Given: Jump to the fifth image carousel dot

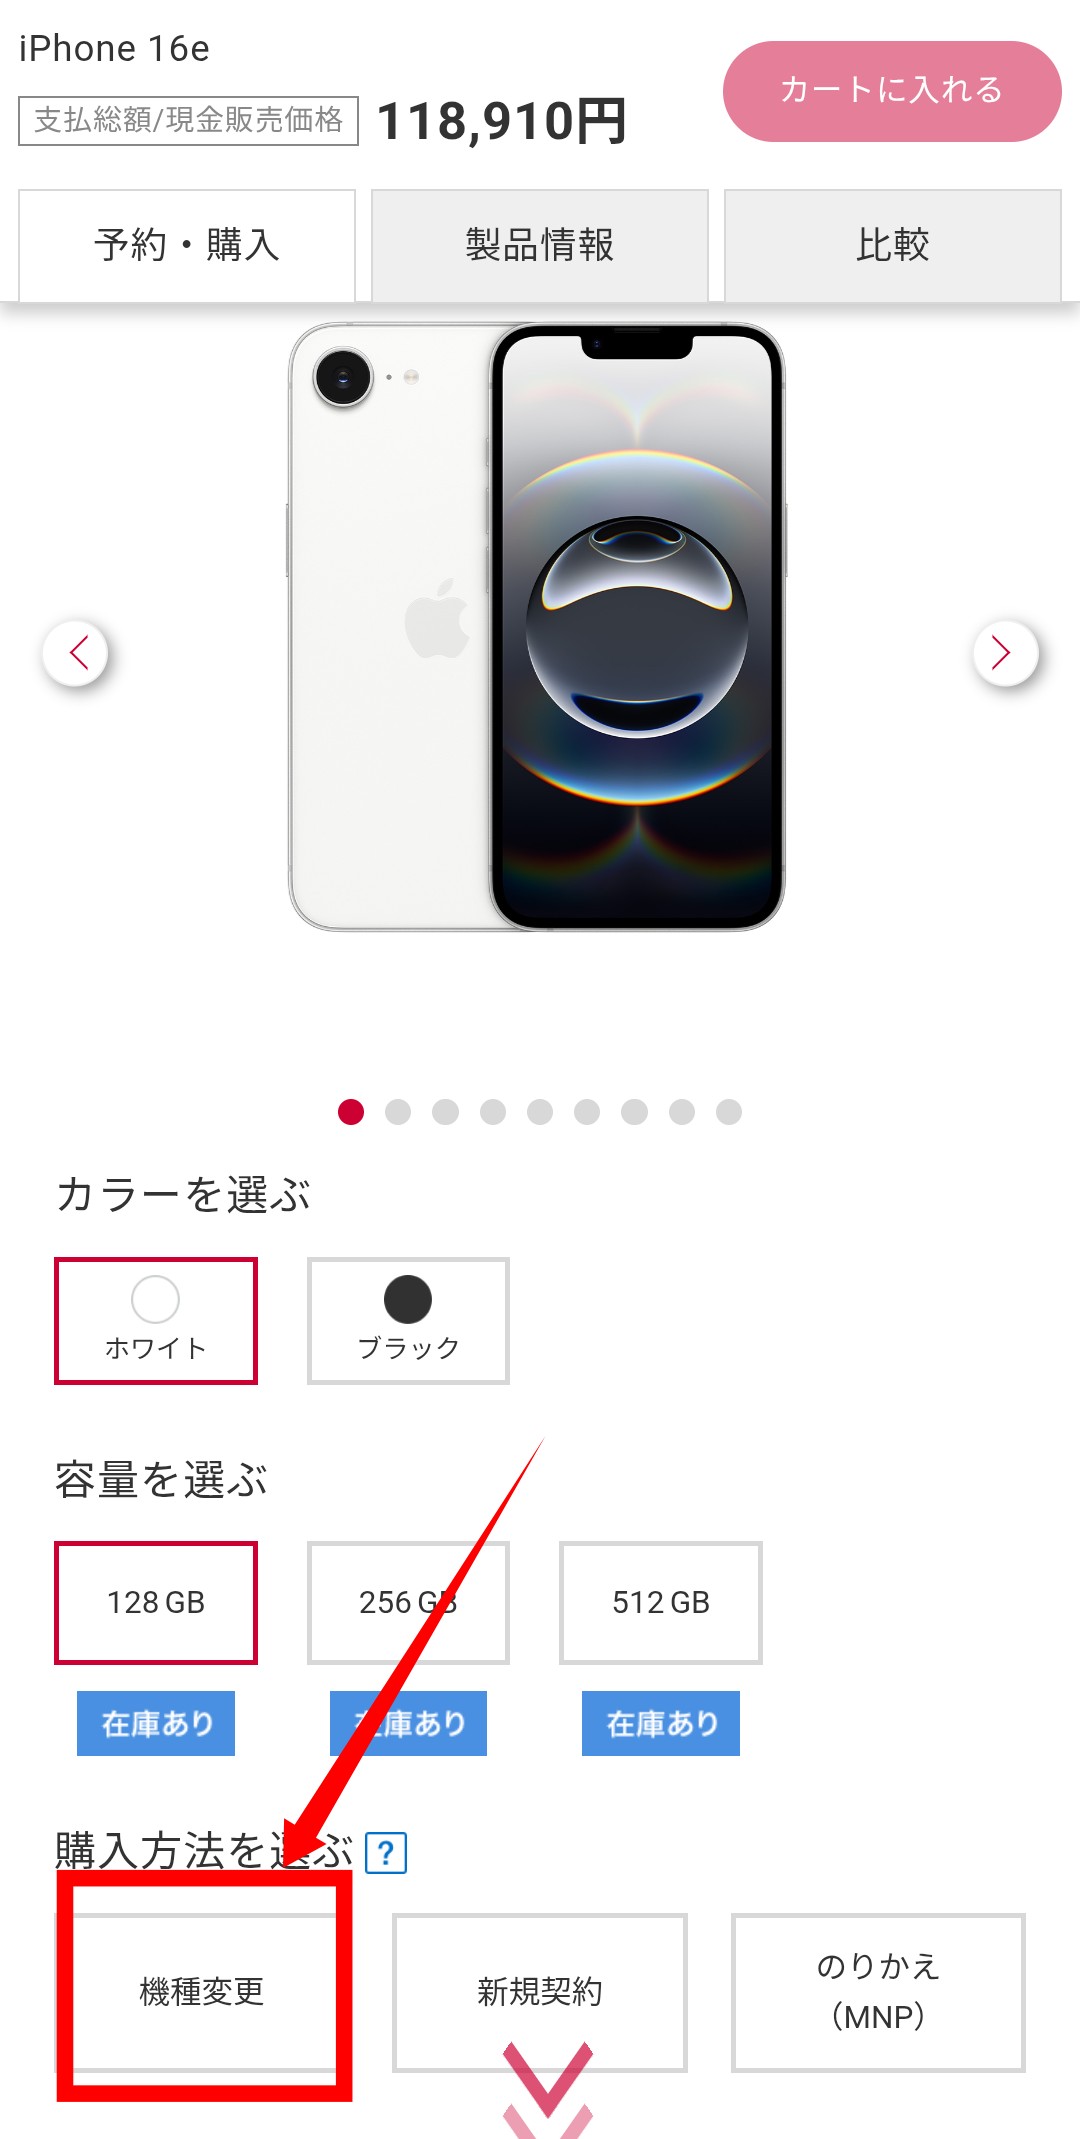Looking at the screenshot, I should 540,1112.
